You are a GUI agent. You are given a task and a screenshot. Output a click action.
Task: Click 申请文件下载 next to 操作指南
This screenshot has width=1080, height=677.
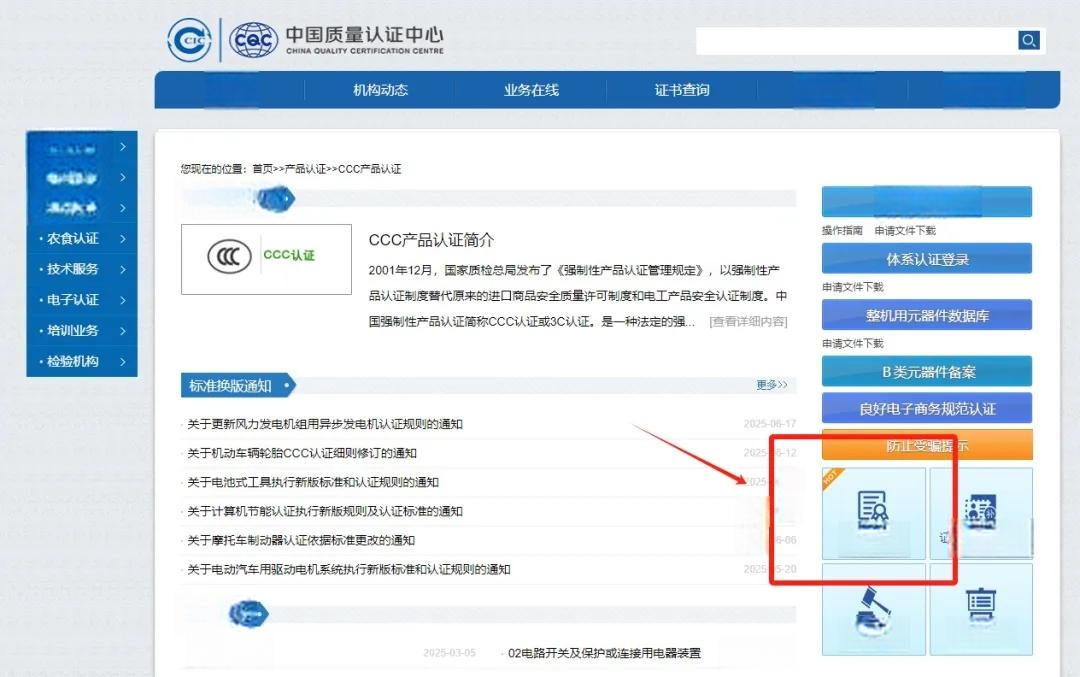(905, 231)
